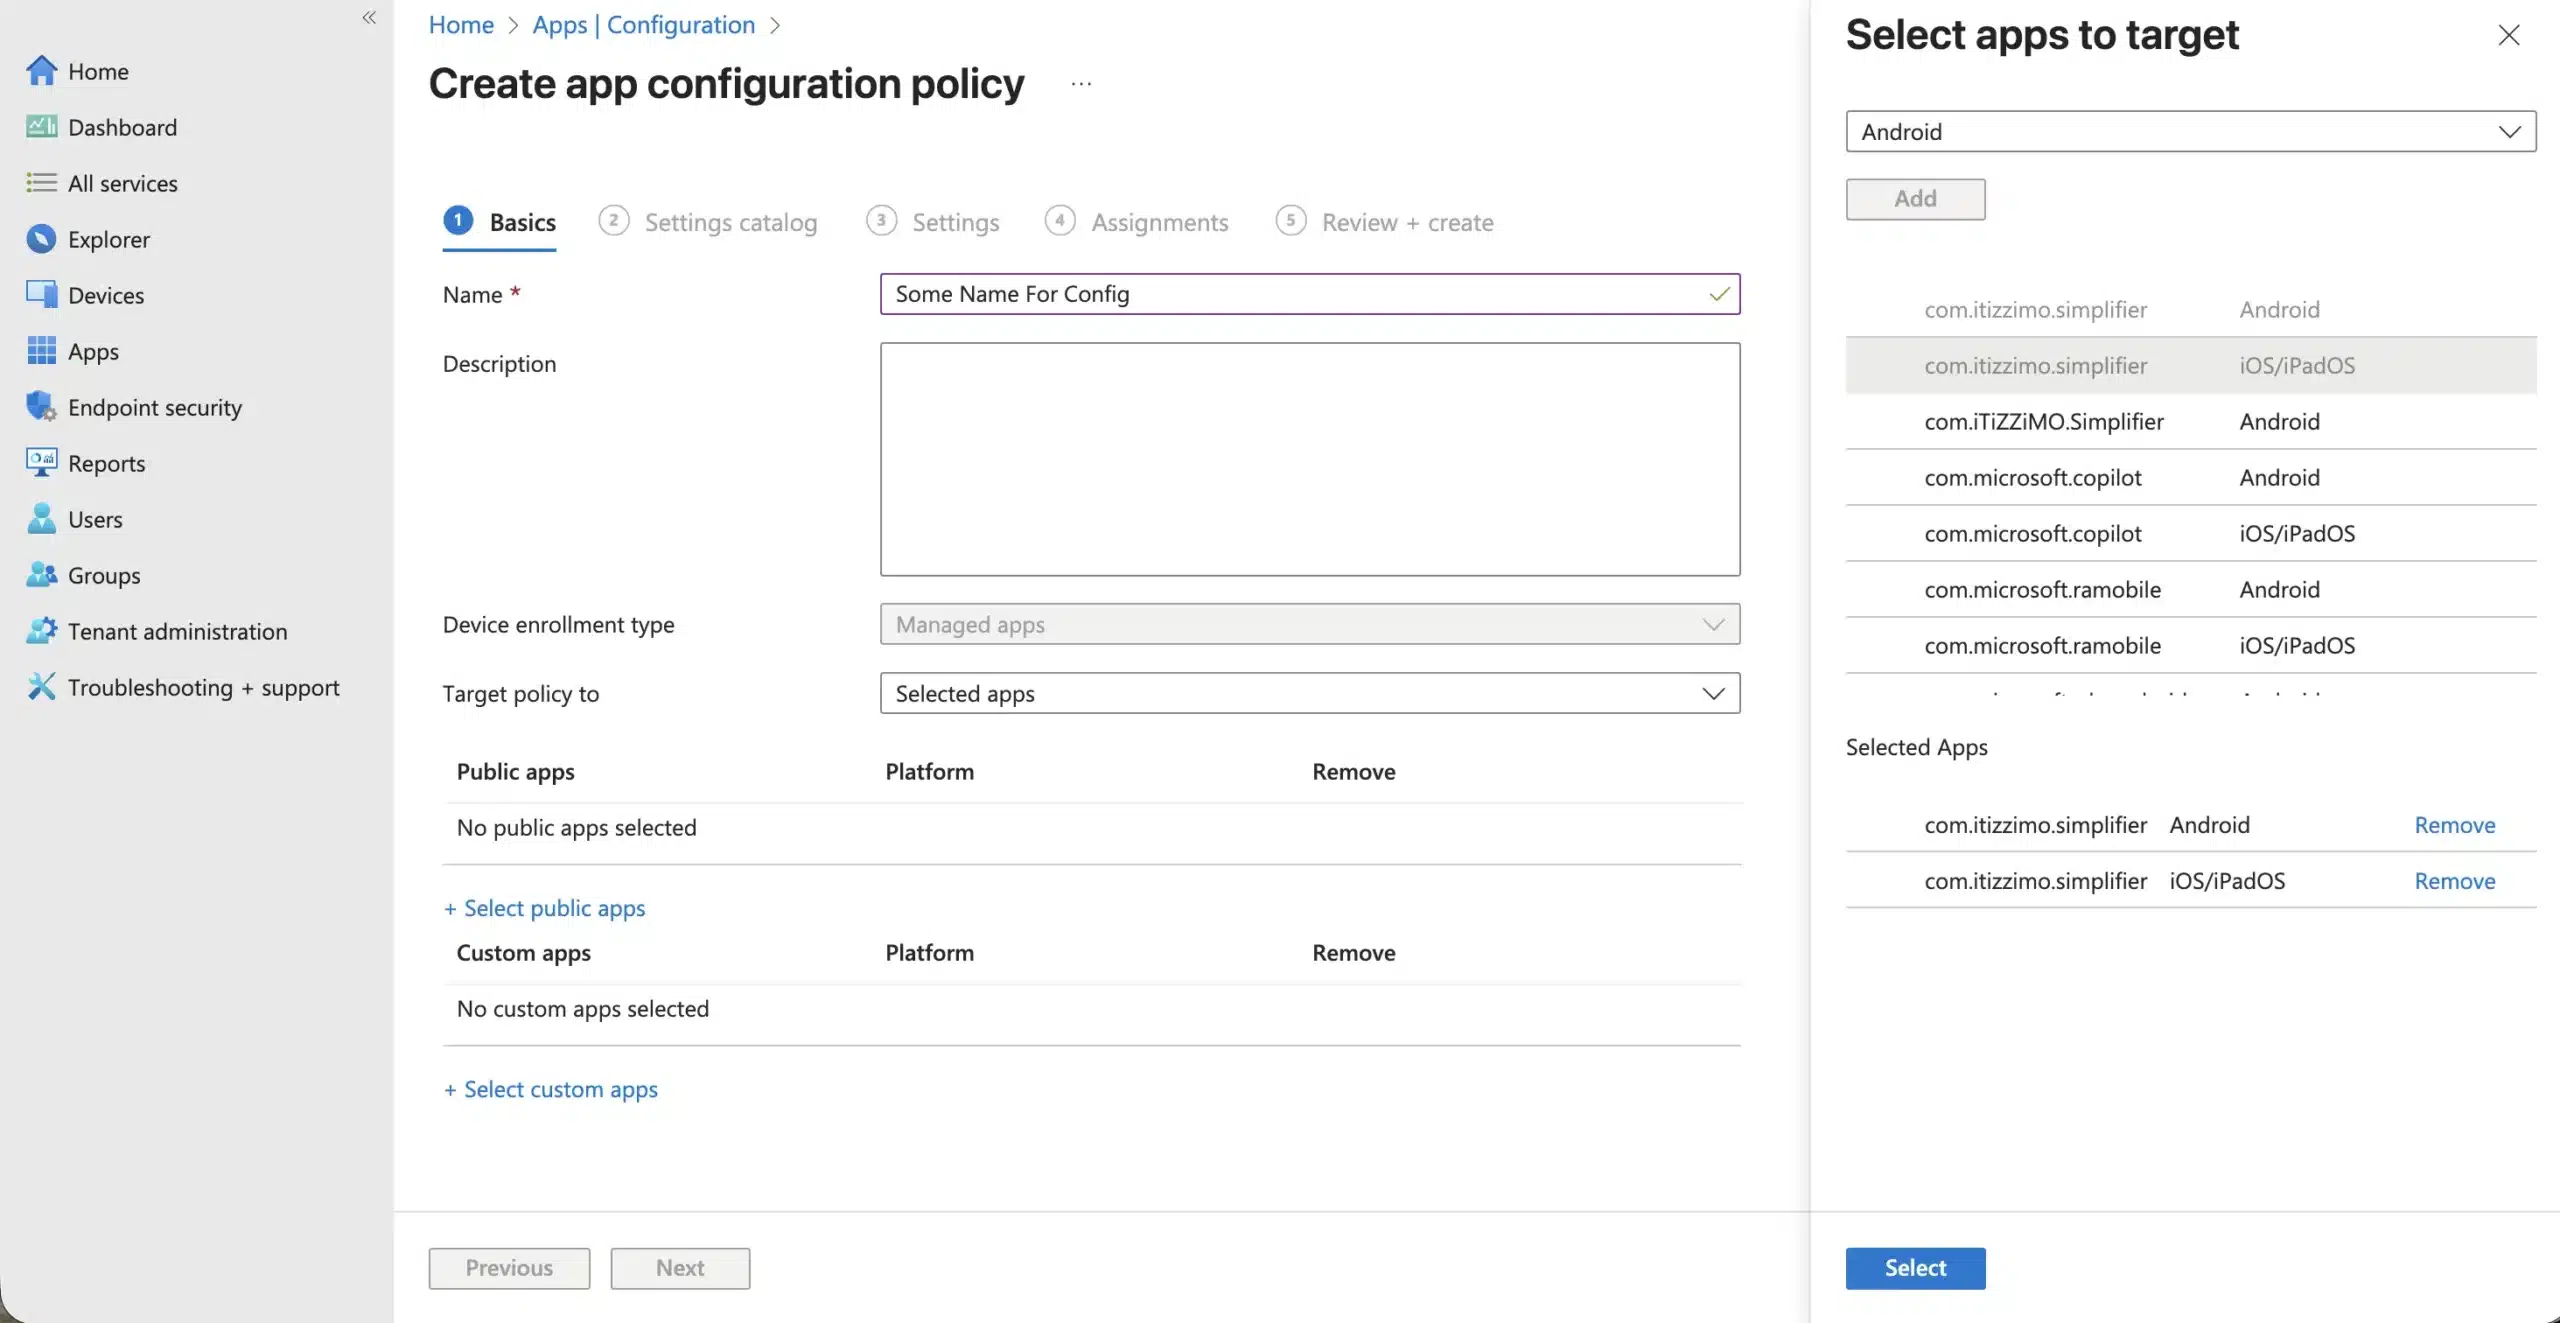
Task: Click into the Description text box
Action: tap(1309, 459)
